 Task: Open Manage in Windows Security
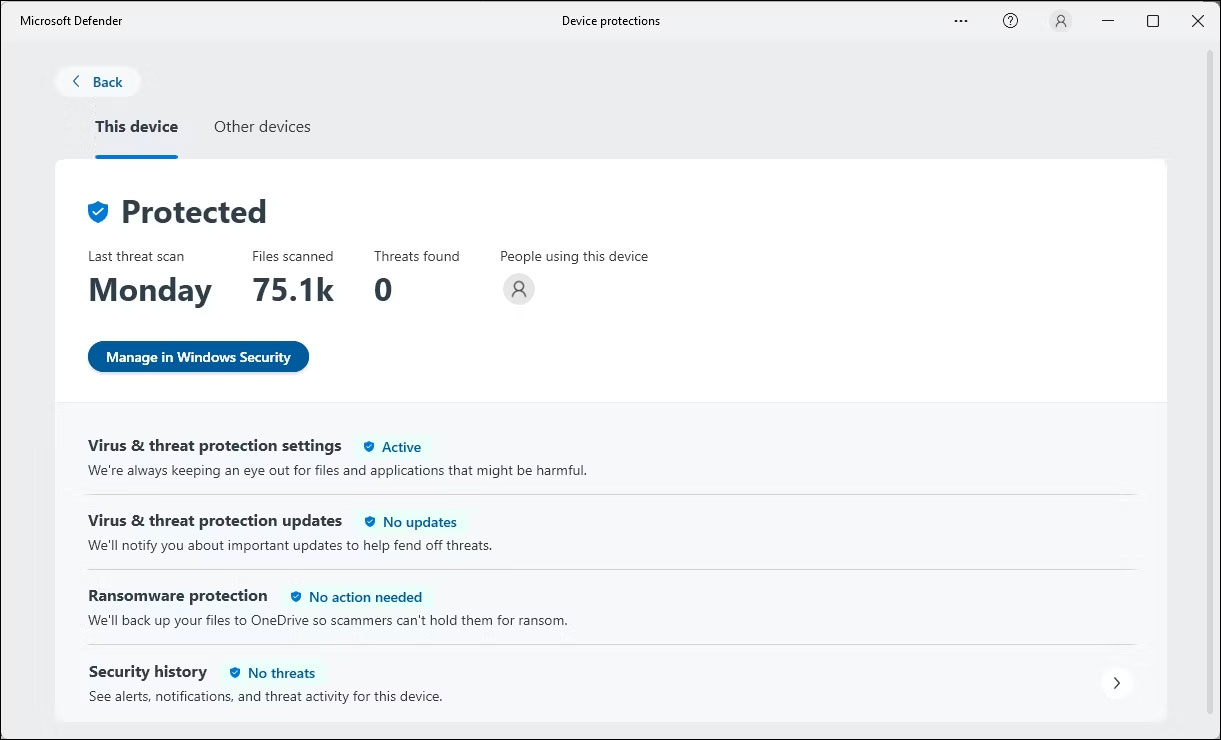pyautogui.click(x=198, y=356)
